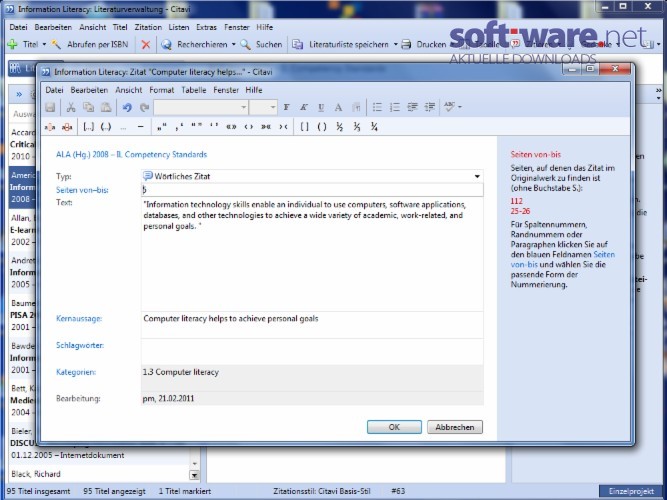Toggle bold formatting (F)
Viewport: 667px width, 500px height.
point(286,107)
